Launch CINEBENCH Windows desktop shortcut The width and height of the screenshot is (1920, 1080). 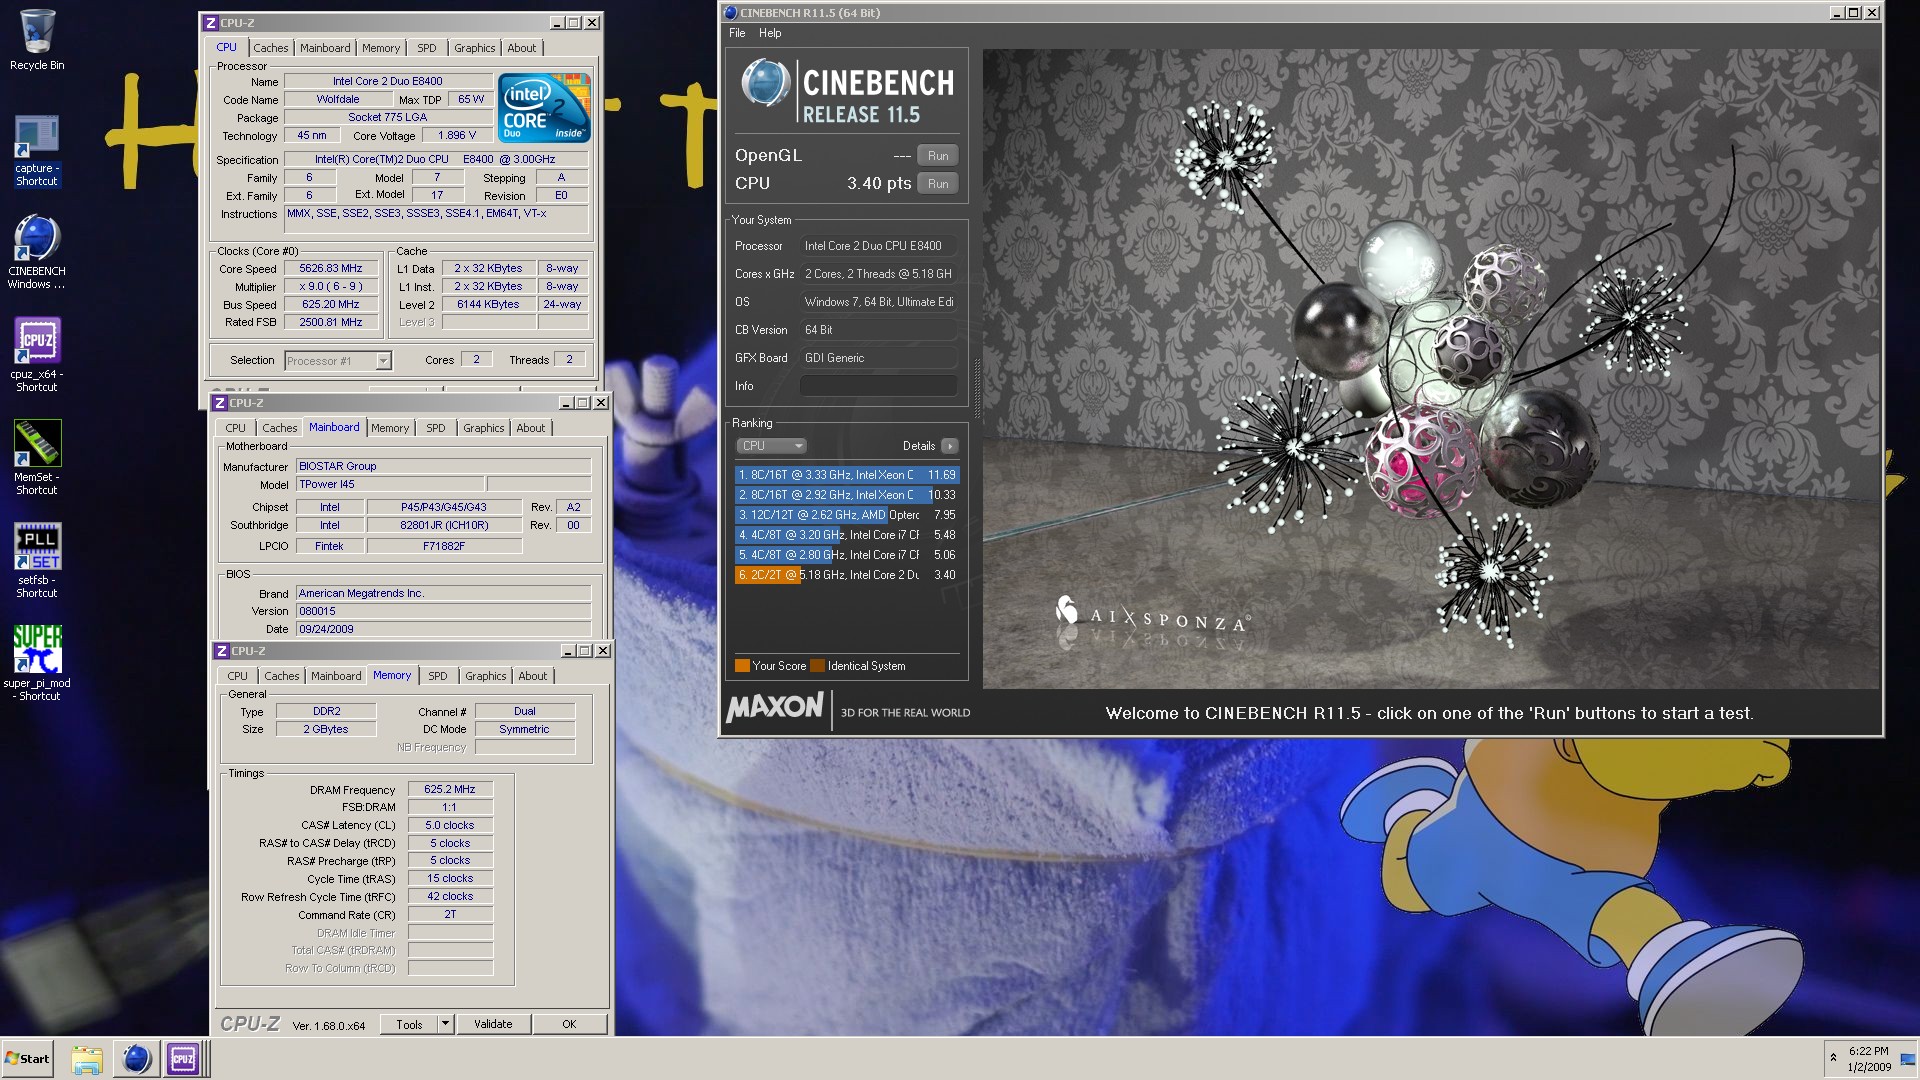pos(37,252)
